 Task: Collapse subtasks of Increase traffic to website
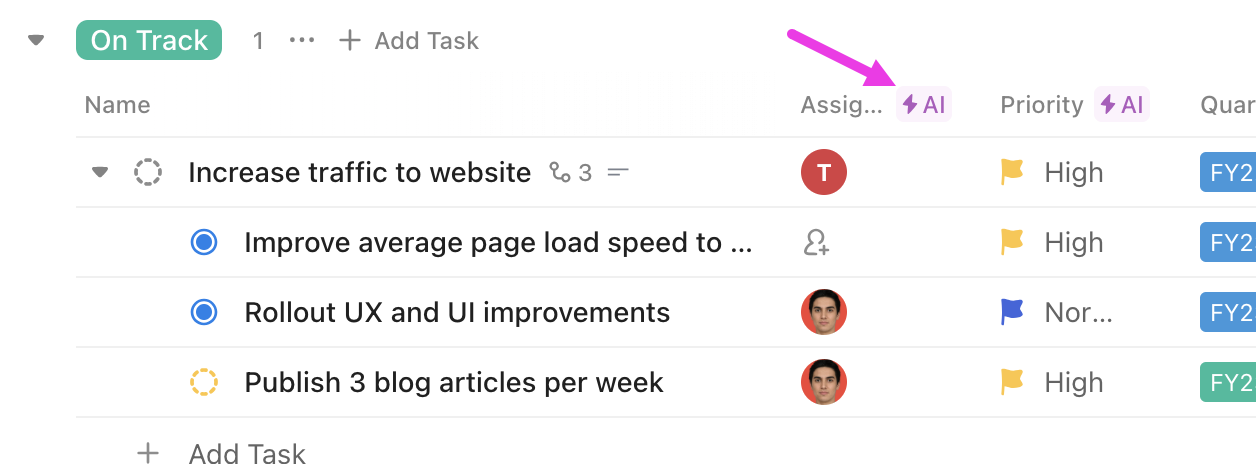[x=99, y=173]
